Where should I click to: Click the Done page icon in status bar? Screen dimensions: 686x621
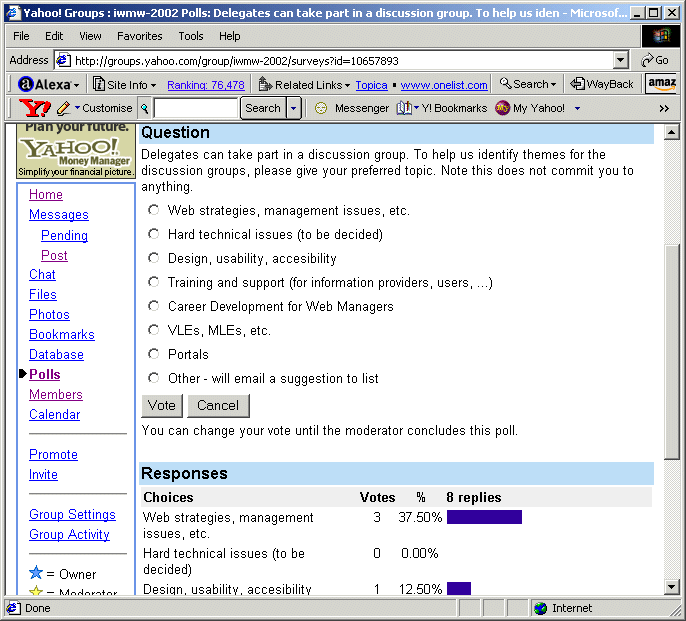[x=14, y=608]
